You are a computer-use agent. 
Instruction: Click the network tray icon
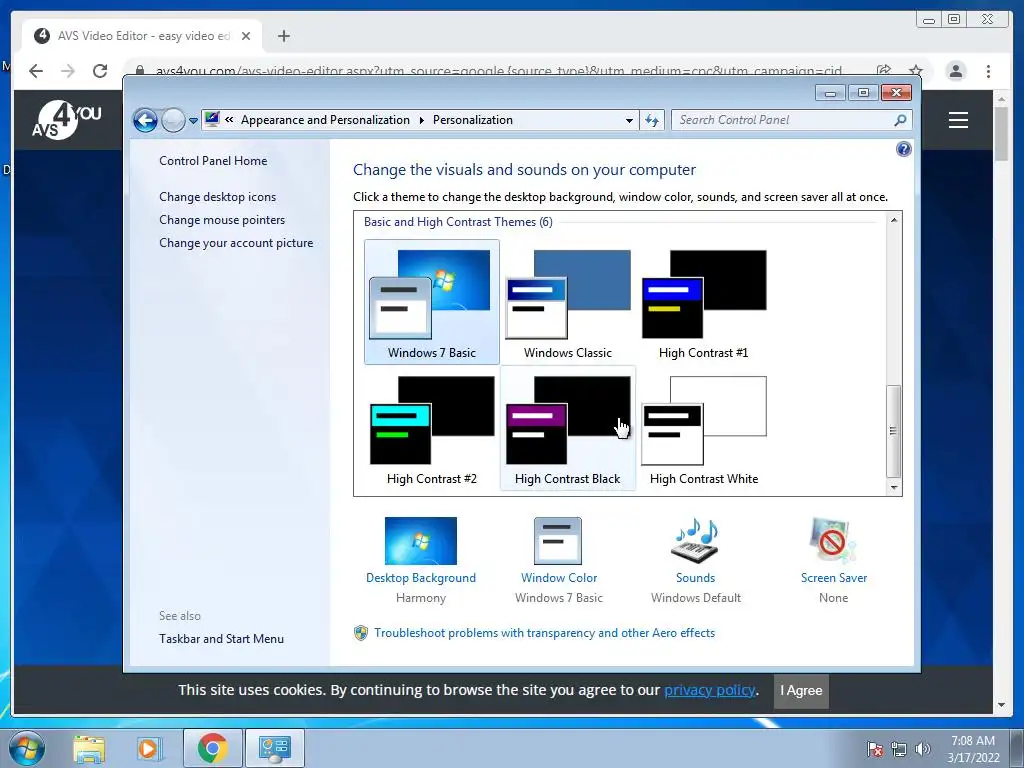pyautogui.click(x=899, y=749)
